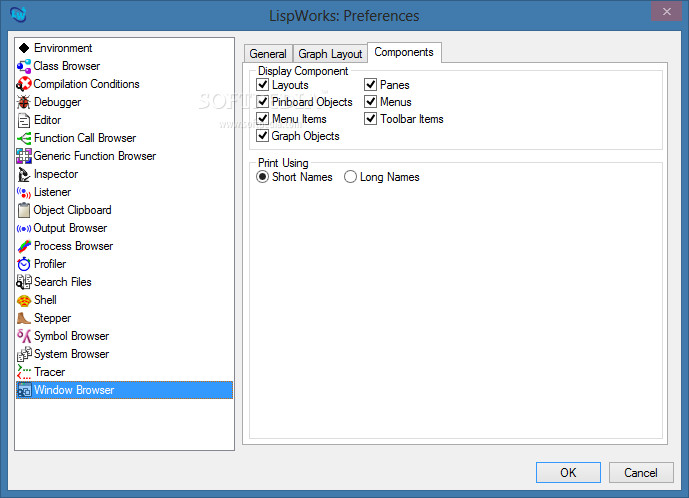Close the Preferences dialog window
The image size is (689, 498).
[x=667, y=11]
